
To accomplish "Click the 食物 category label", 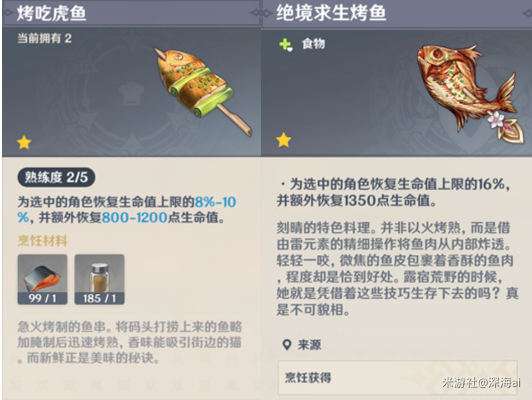I will (314, 44).
